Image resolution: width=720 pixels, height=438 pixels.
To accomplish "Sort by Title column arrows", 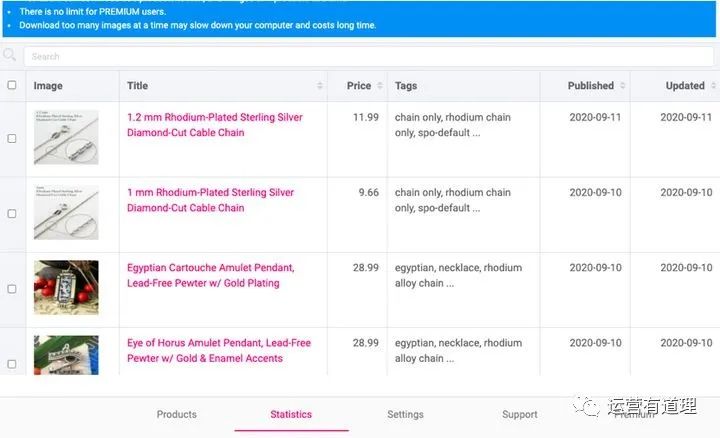I will (320, 86).
